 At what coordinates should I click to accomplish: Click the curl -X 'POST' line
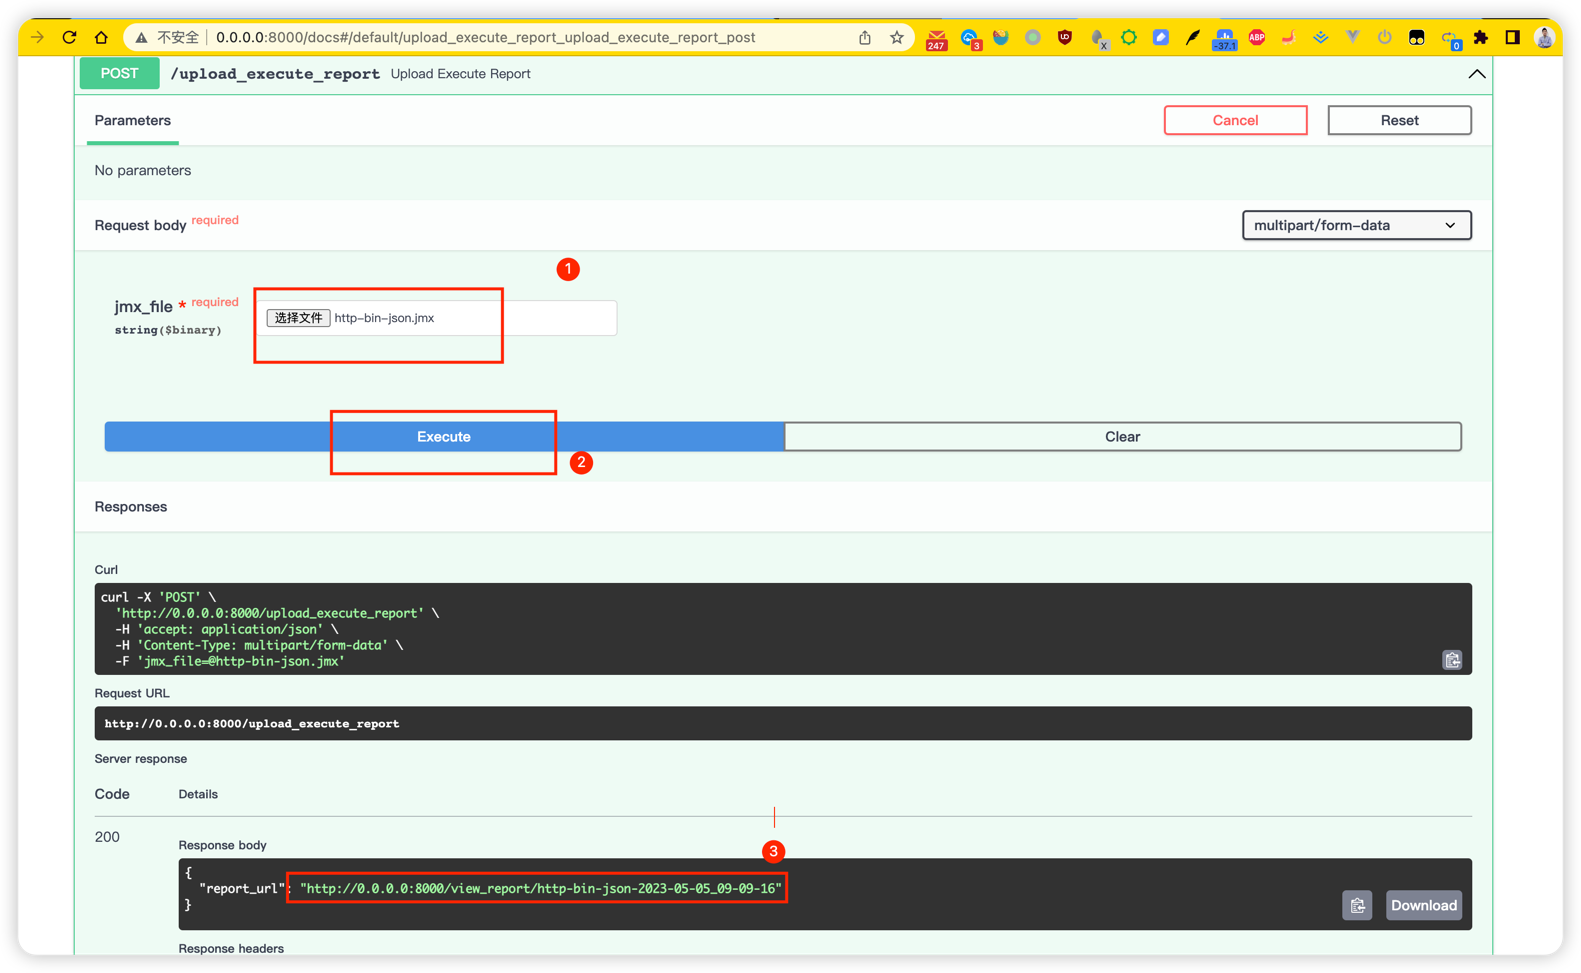coord(158,597)
